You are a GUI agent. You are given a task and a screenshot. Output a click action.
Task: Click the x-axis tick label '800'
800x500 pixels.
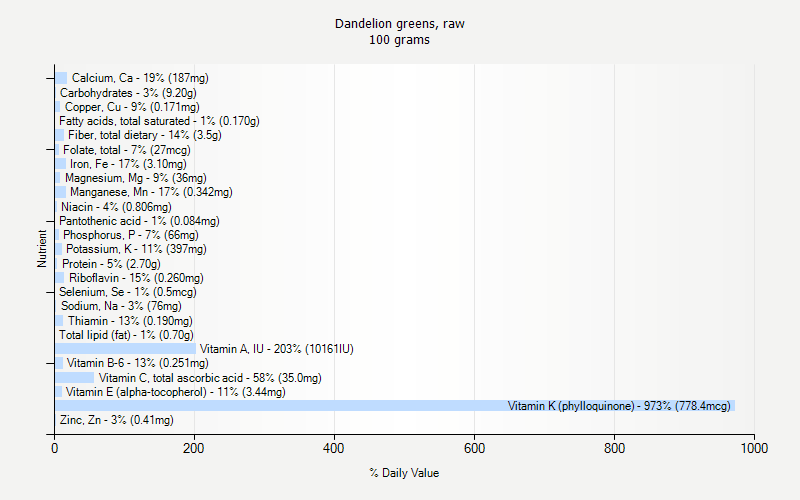click(614, 448)
